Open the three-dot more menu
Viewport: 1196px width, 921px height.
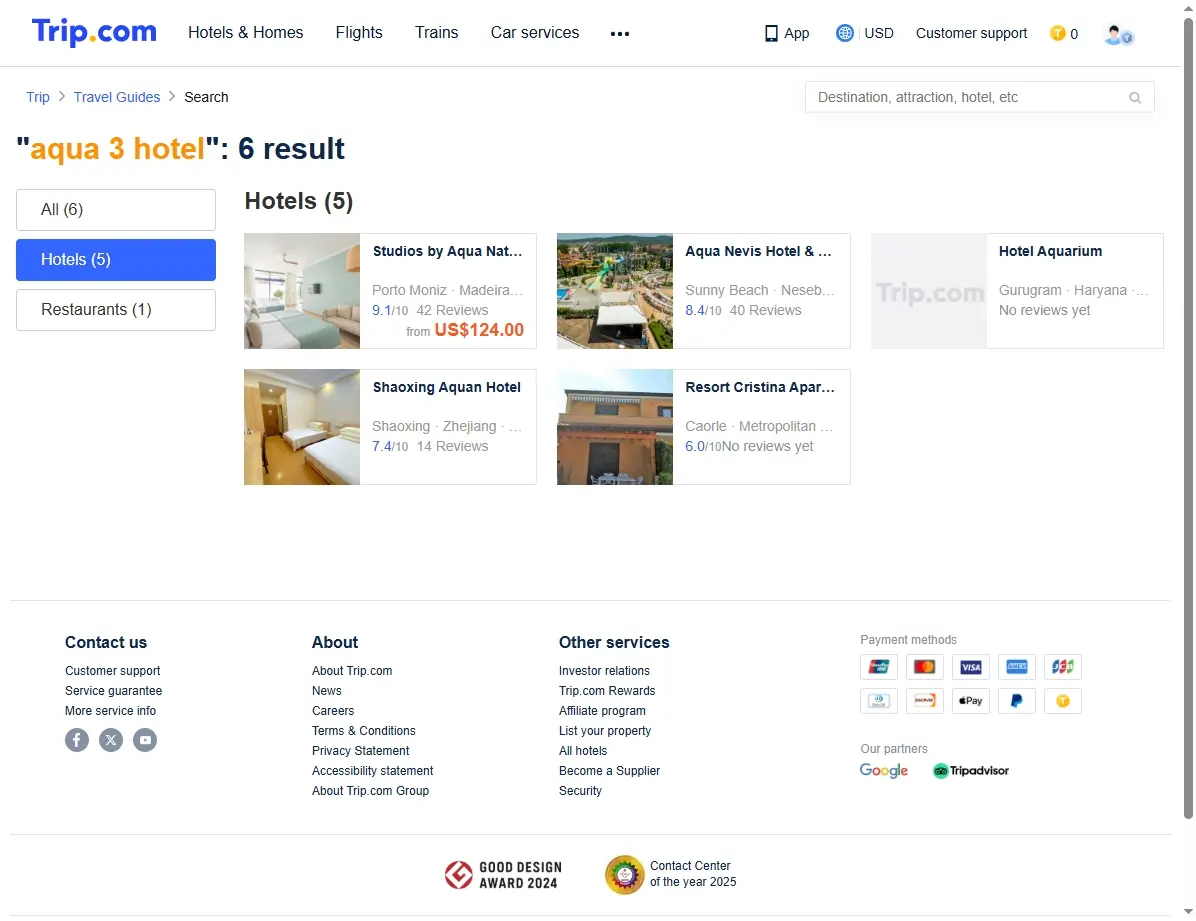pos(619,34)
